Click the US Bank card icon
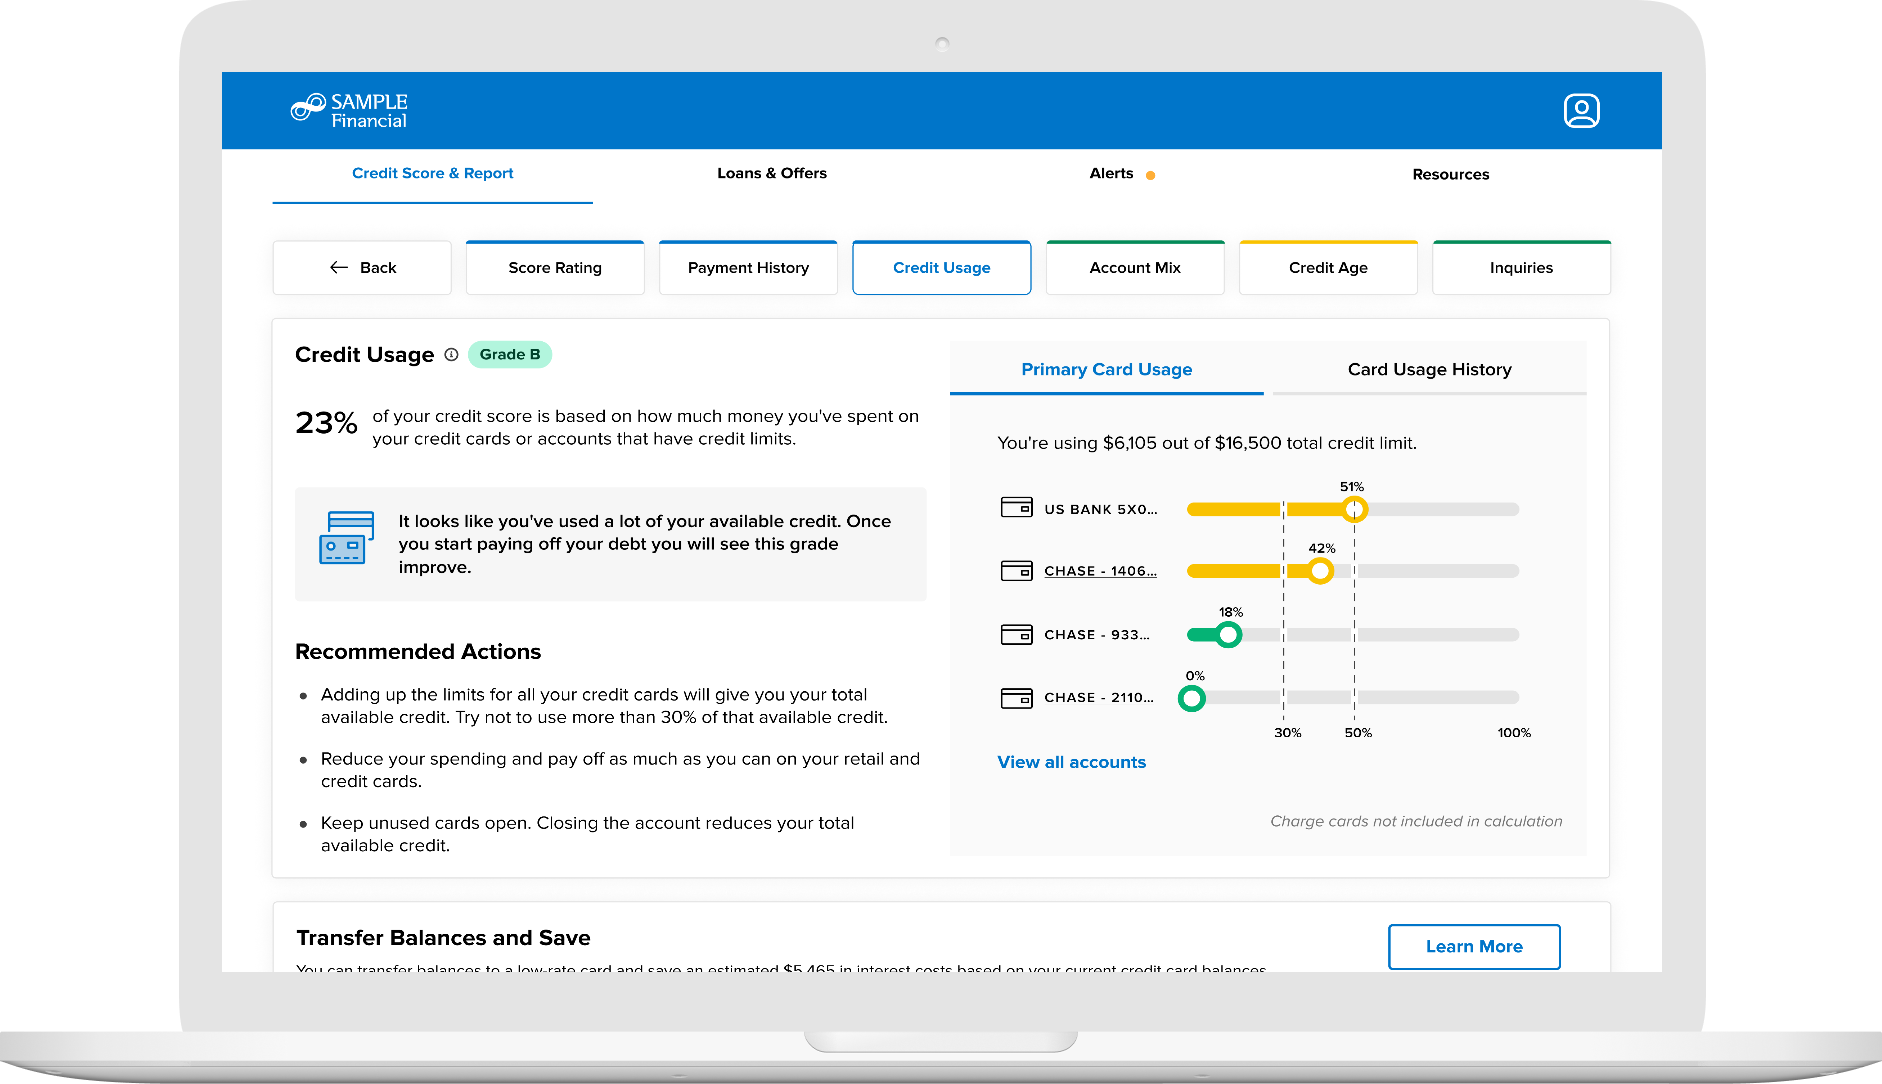Image resolution: width=1882 pixels, height=1084 pixels. coord(1016,508)
